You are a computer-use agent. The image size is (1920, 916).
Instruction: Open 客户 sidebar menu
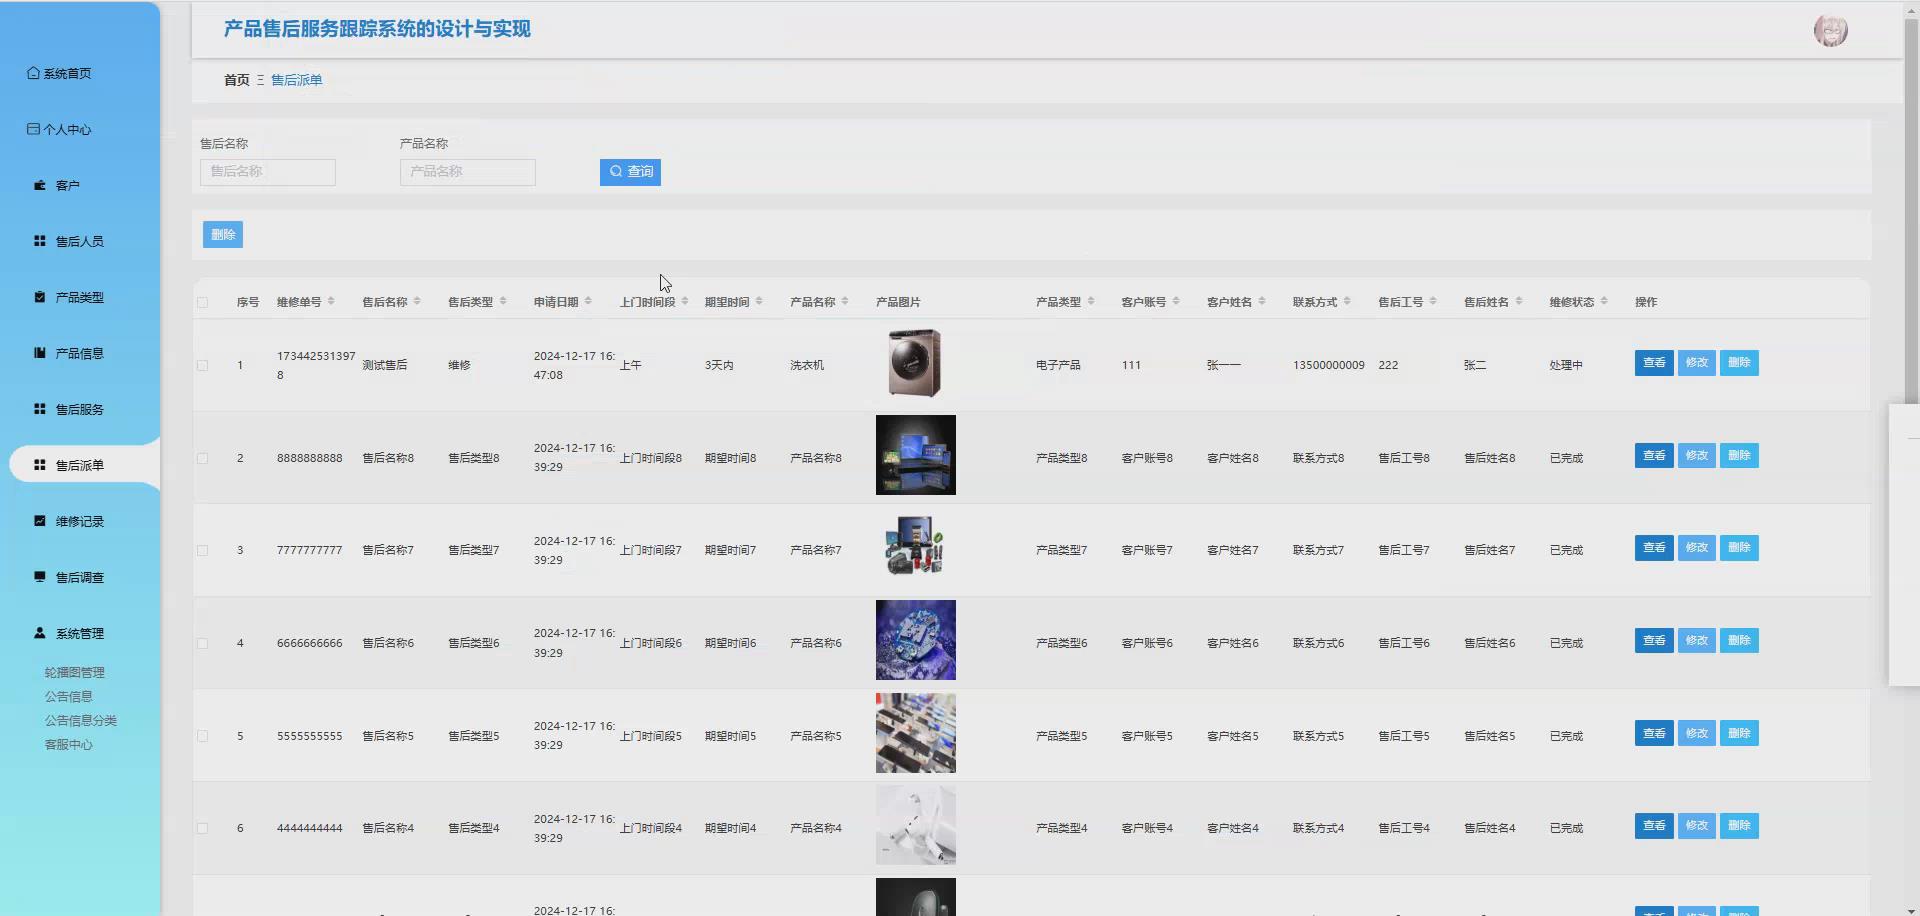point(57,185)
